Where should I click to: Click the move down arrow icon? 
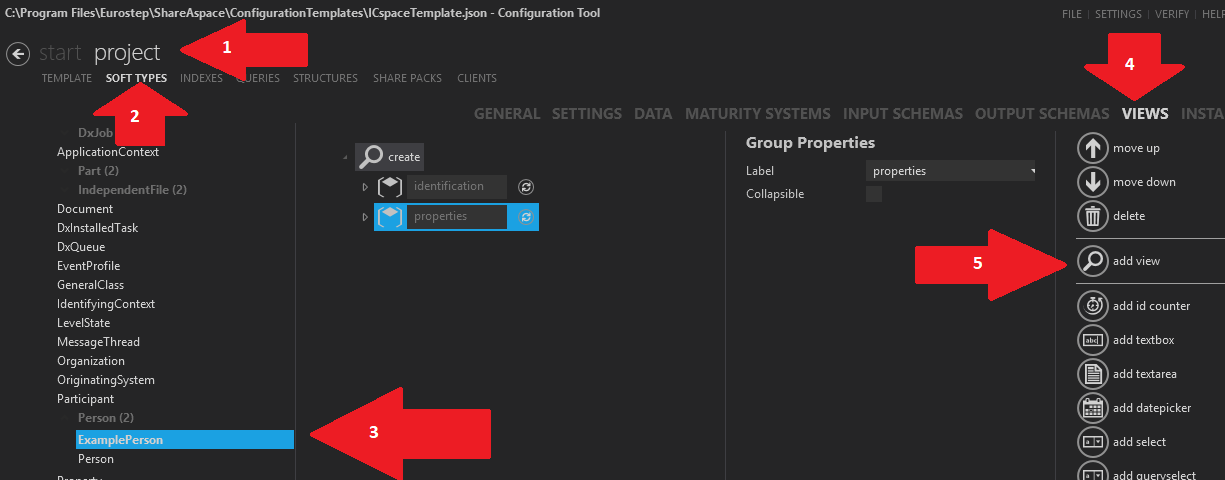click(x=1093, y=182)
